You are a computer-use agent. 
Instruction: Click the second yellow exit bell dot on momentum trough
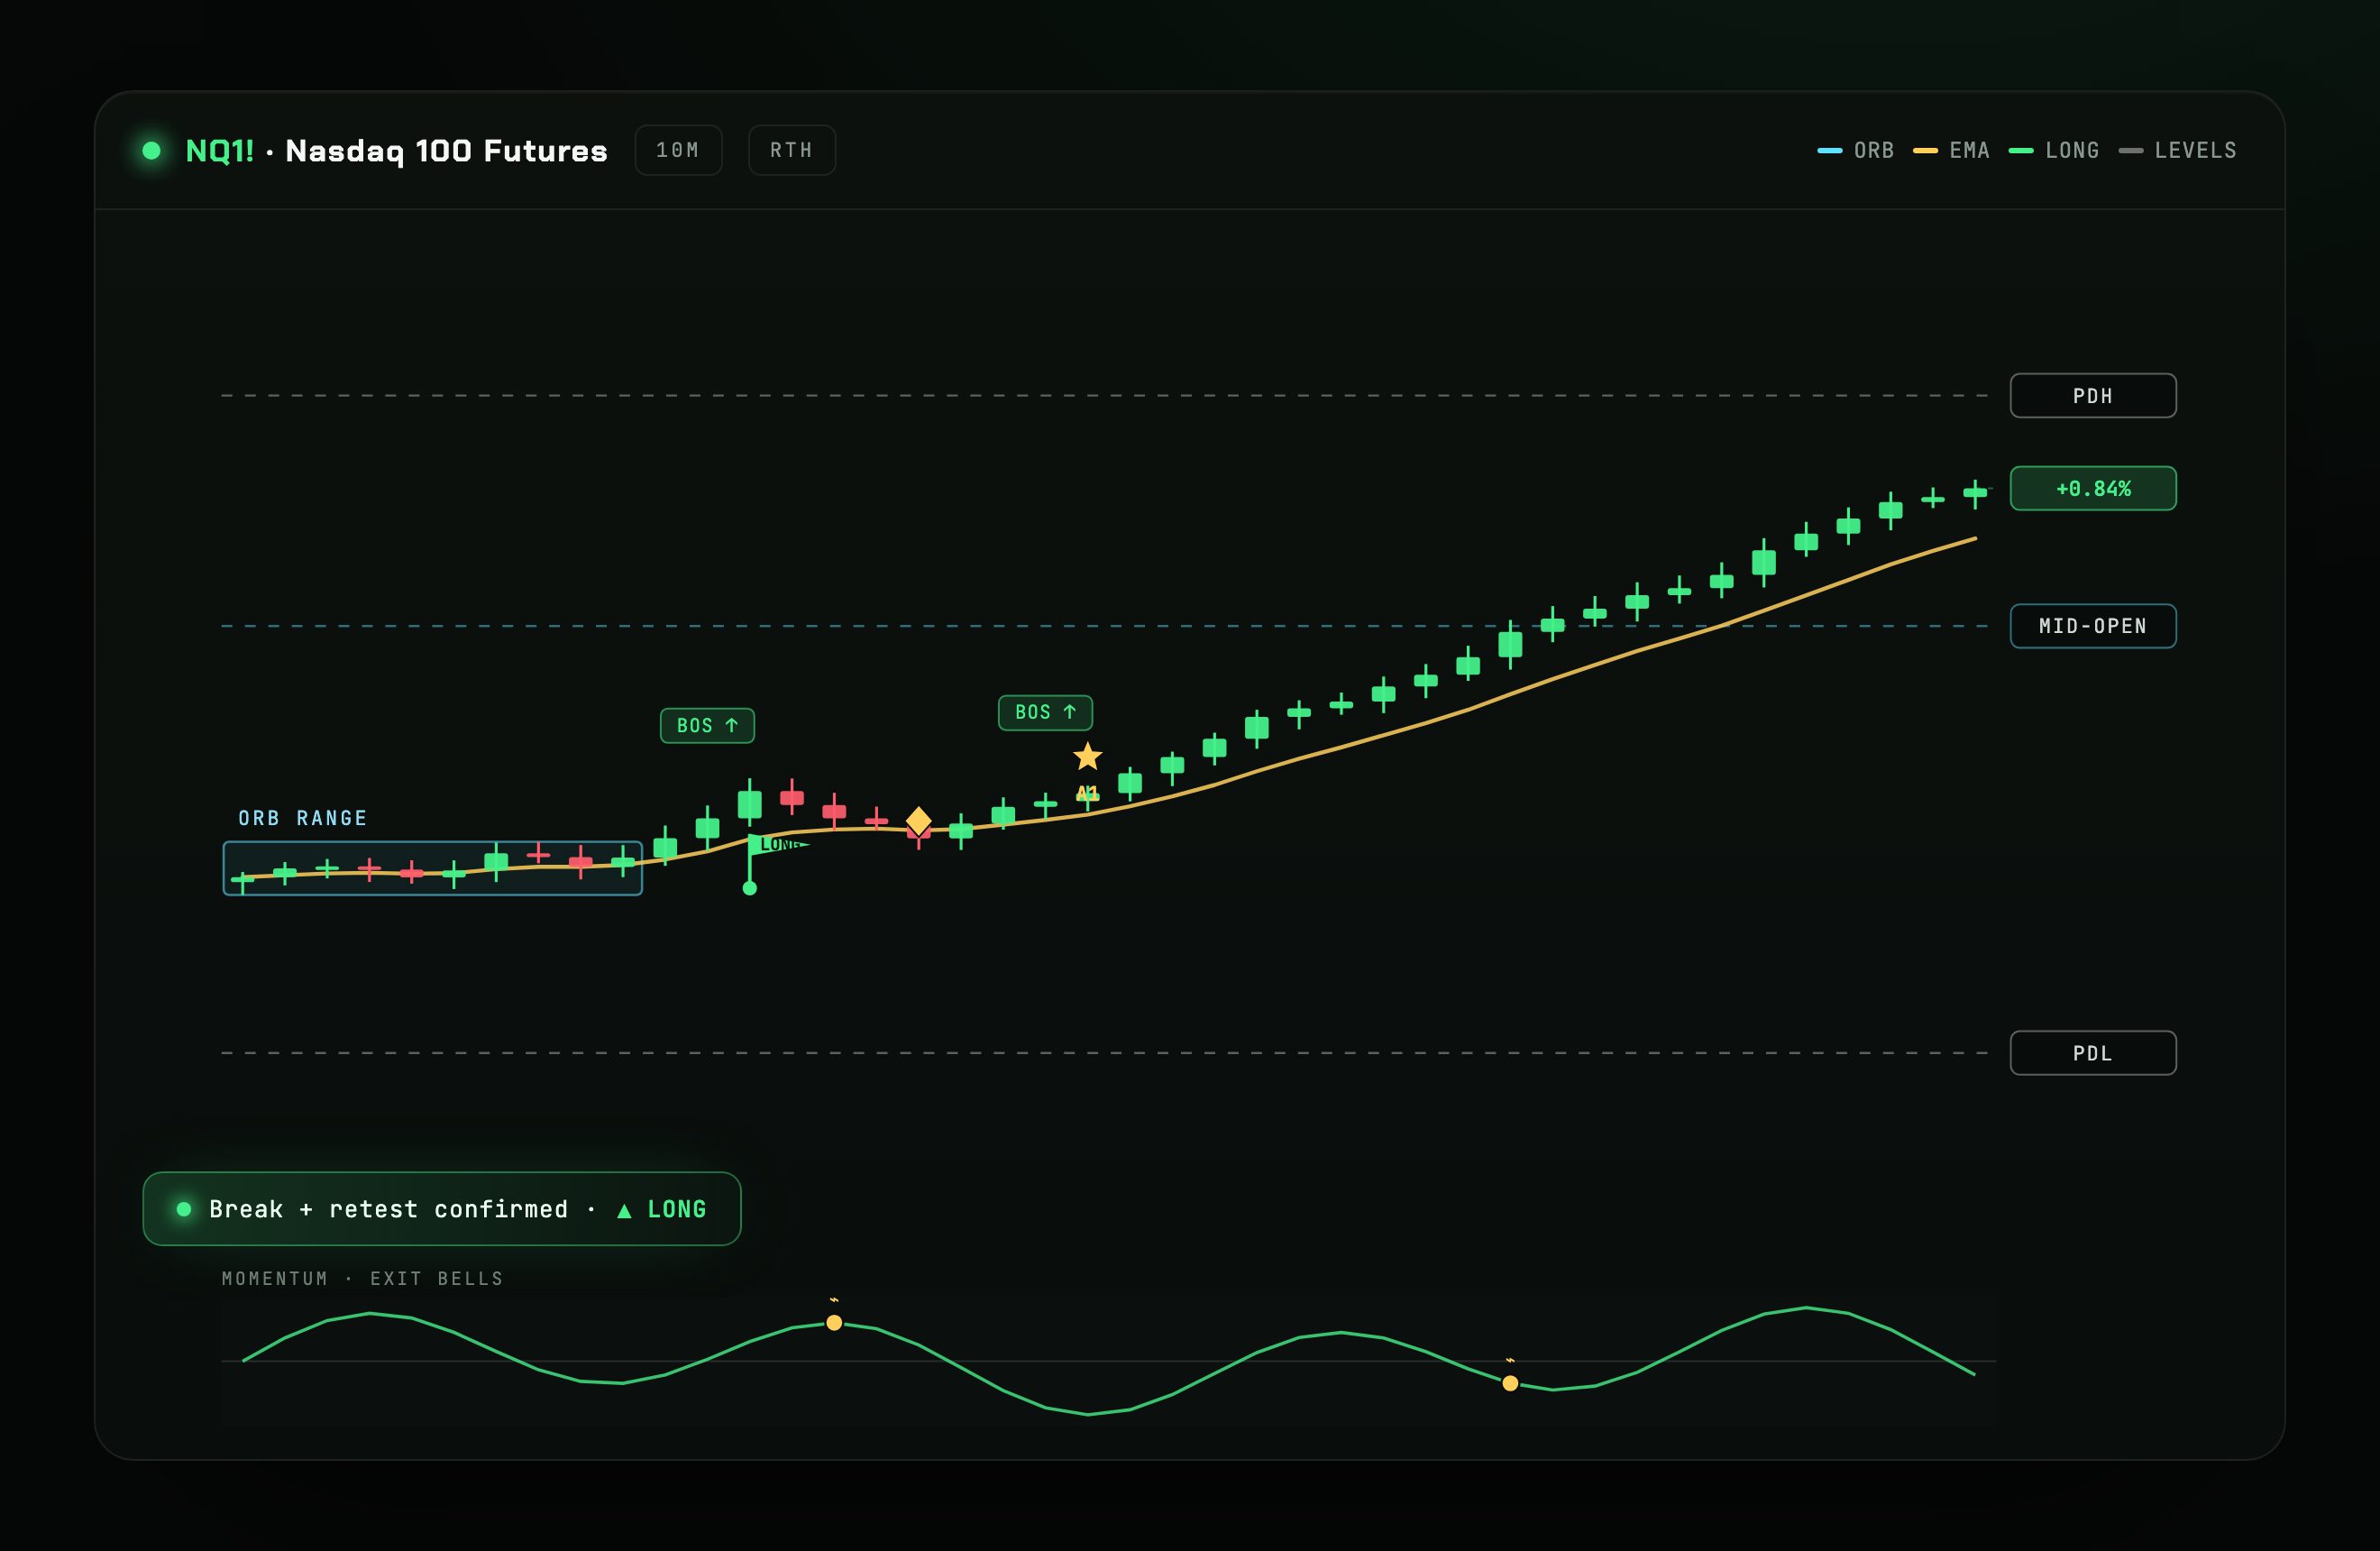(x=1511, y=1384)
